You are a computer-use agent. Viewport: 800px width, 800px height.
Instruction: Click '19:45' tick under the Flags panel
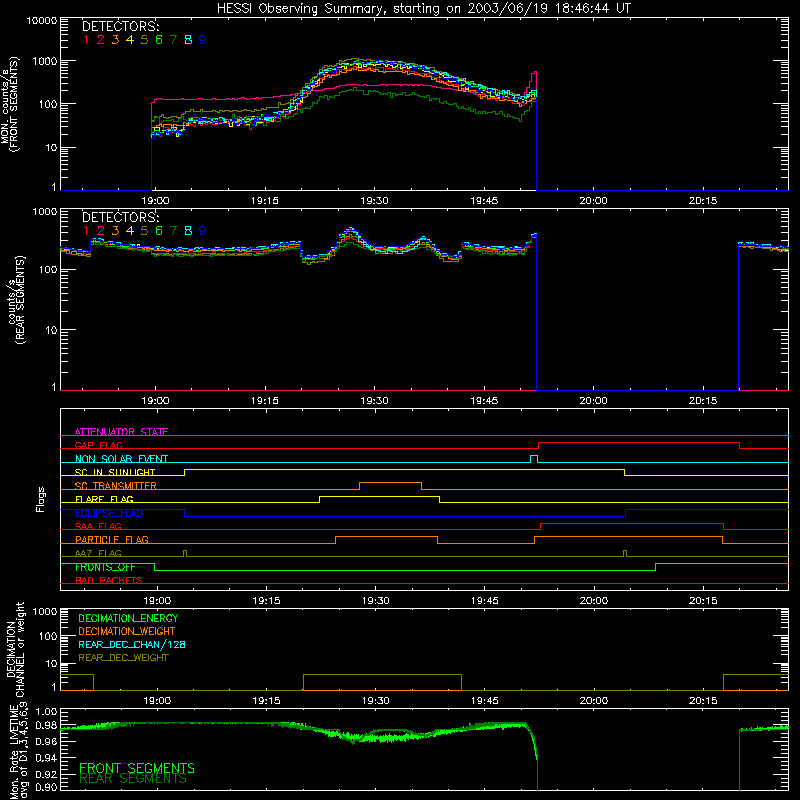485,601
